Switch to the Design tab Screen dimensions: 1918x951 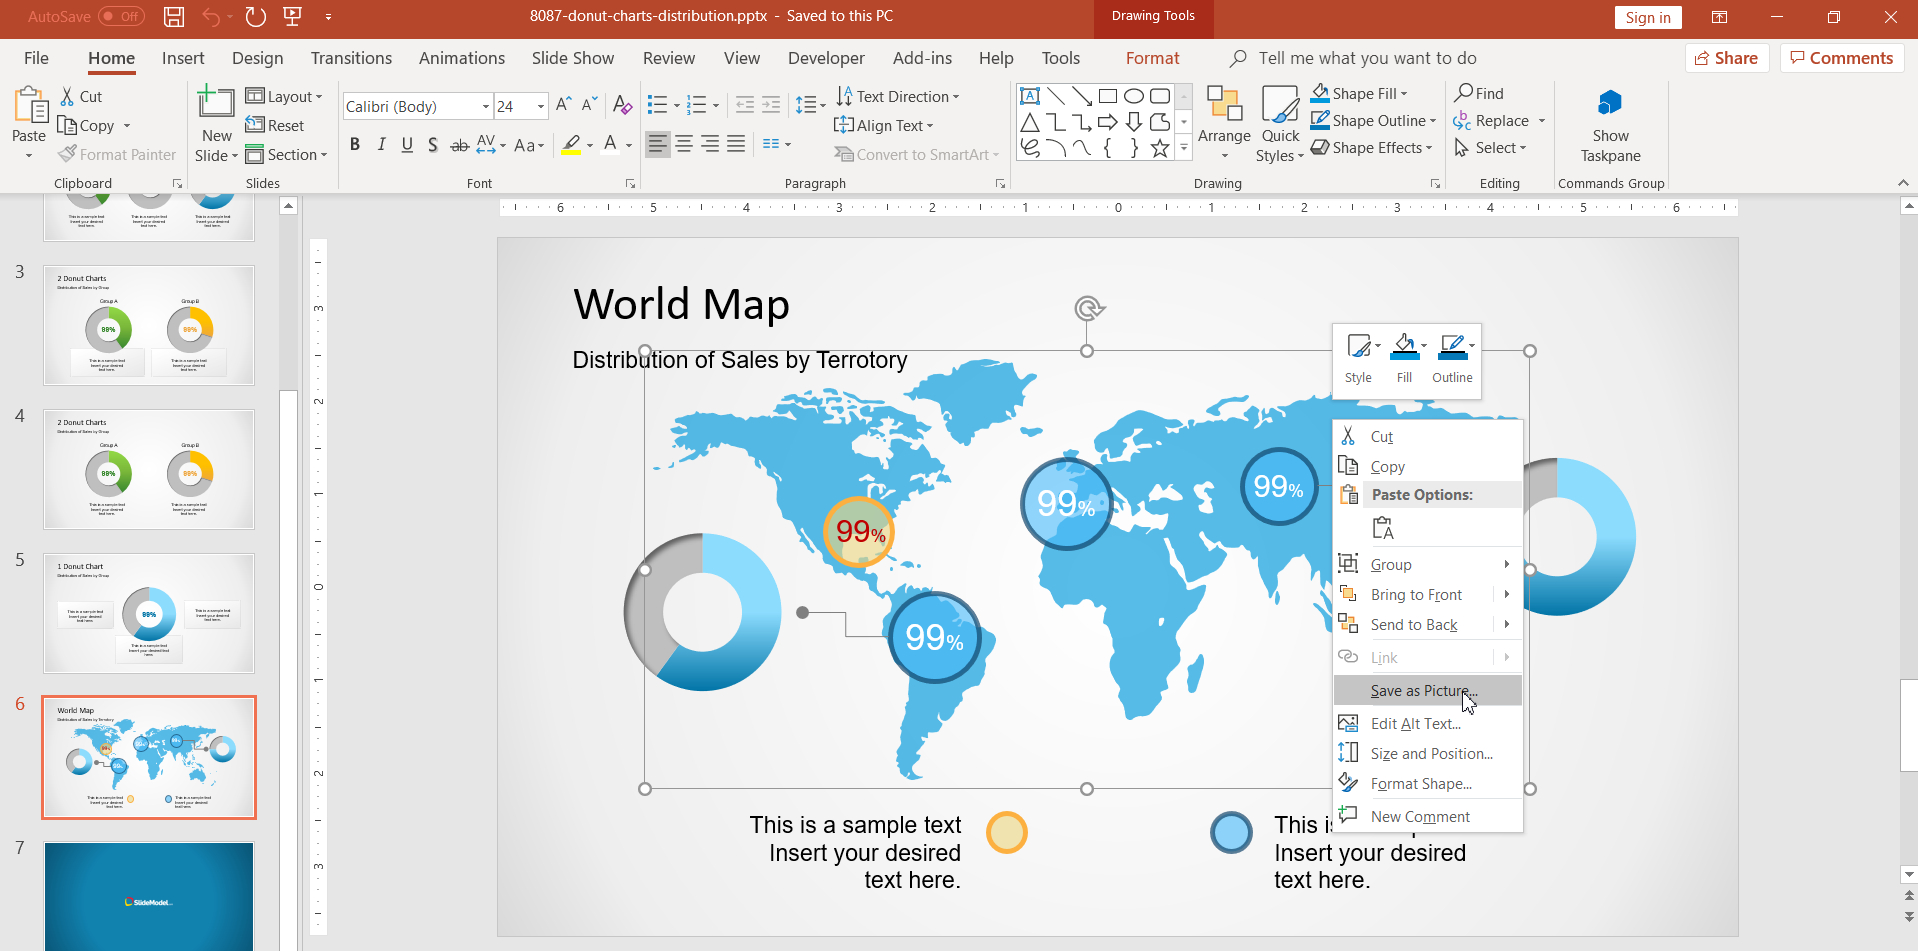(x=257, y=58)
